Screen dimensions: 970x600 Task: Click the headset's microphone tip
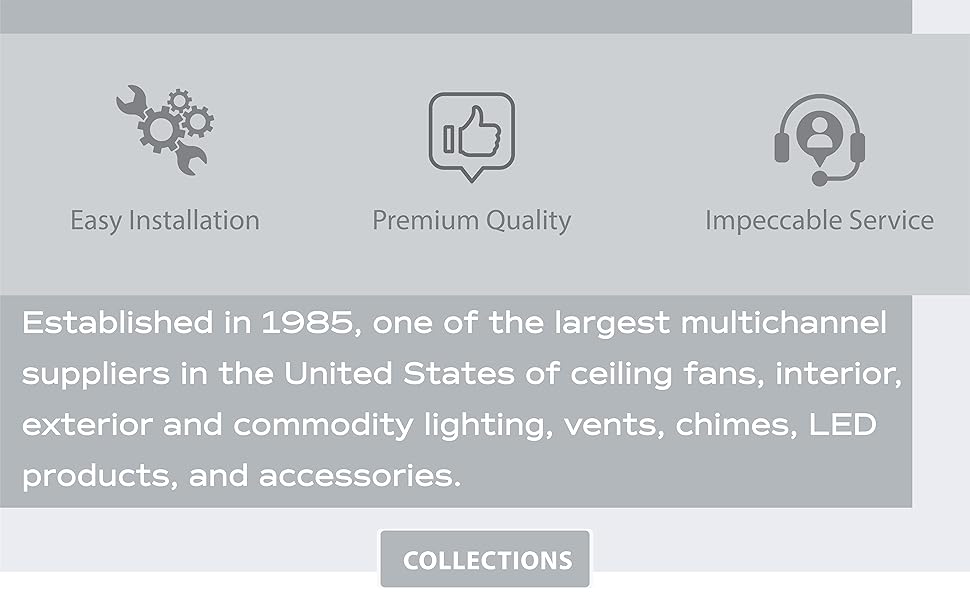click(x=819, y=180)
